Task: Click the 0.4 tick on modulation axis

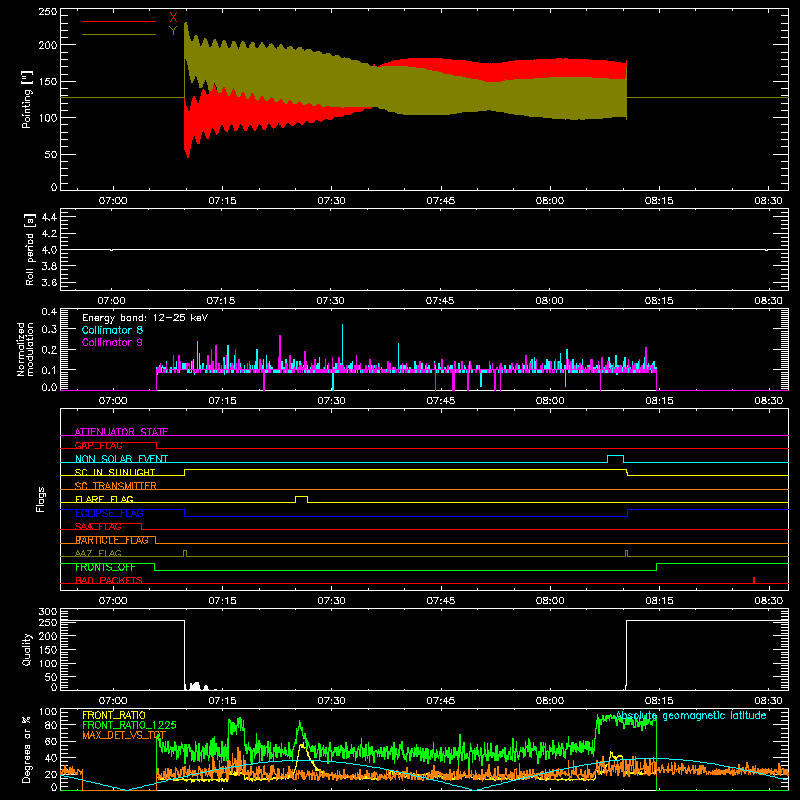Action: pos(49,312)
